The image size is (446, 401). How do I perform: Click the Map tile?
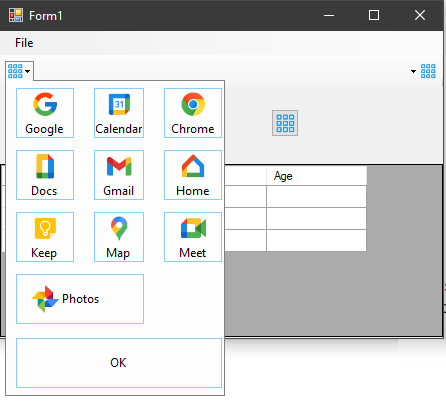(119, 237)
